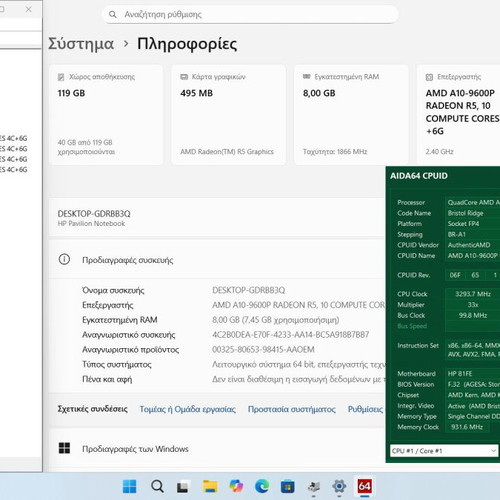500x500 pixels.
Task: Click Windows logo beside Προδιαγραφές των Windows
Action: click(x=64, y=448)
